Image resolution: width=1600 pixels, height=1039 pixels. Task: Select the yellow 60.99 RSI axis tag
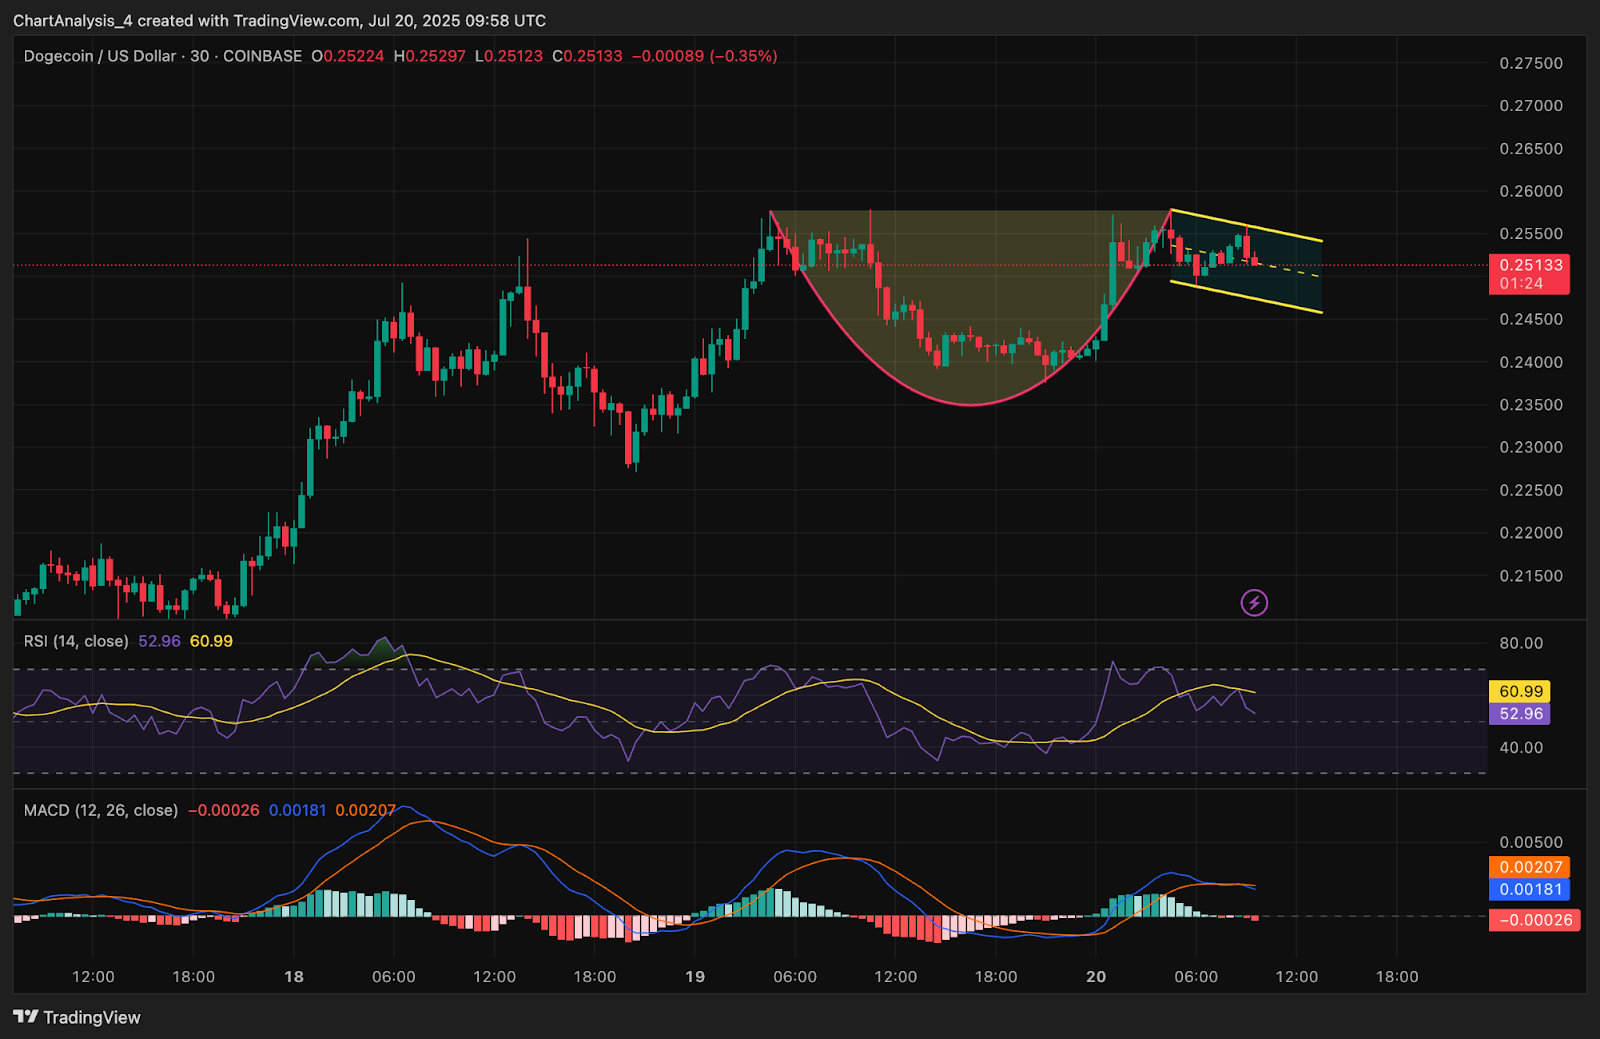tap(1520, 691)
